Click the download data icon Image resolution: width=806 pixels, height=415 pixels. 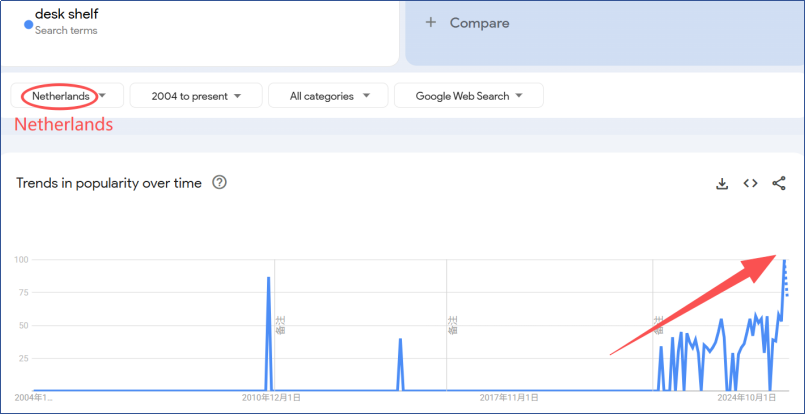tap(722, 184)
